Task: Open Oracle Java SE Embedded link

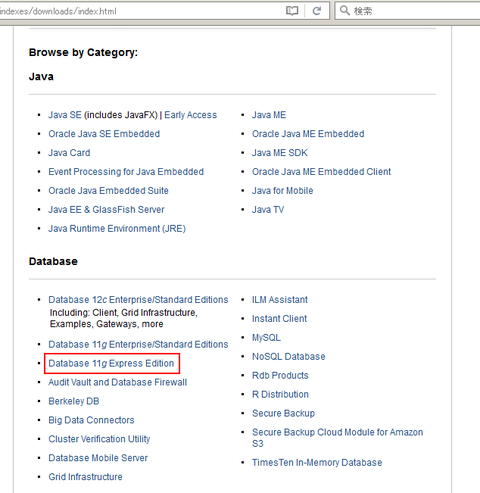Action: coord(104,134)
